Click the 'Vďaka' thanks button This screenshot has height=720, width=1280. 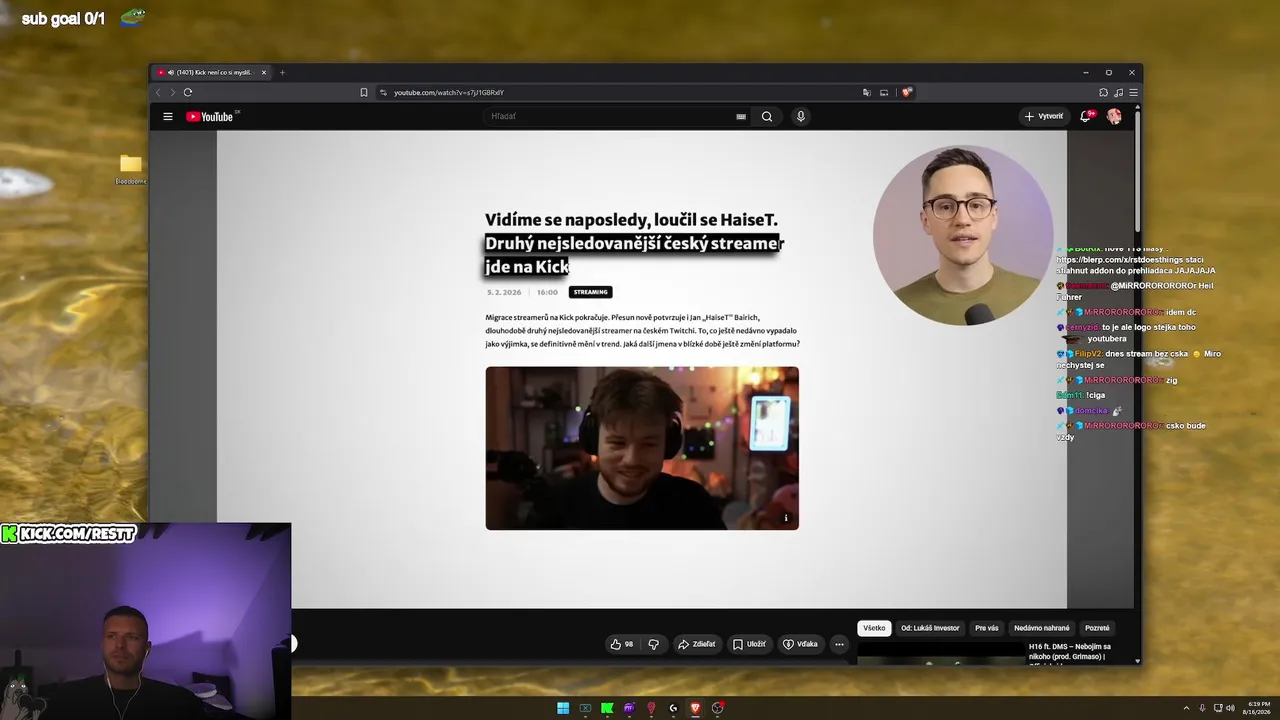click(x=800, y=644)
